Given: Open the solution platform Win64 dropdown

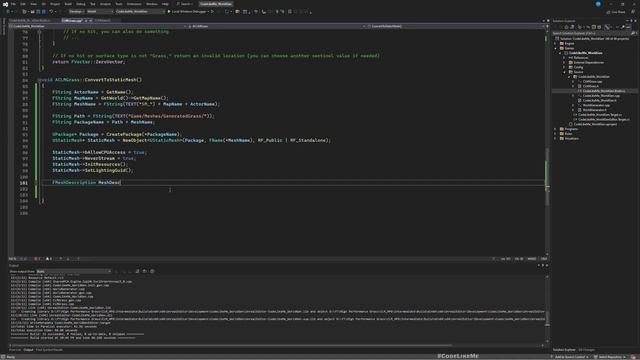Looking at the screenshot, I should point(100,12).
